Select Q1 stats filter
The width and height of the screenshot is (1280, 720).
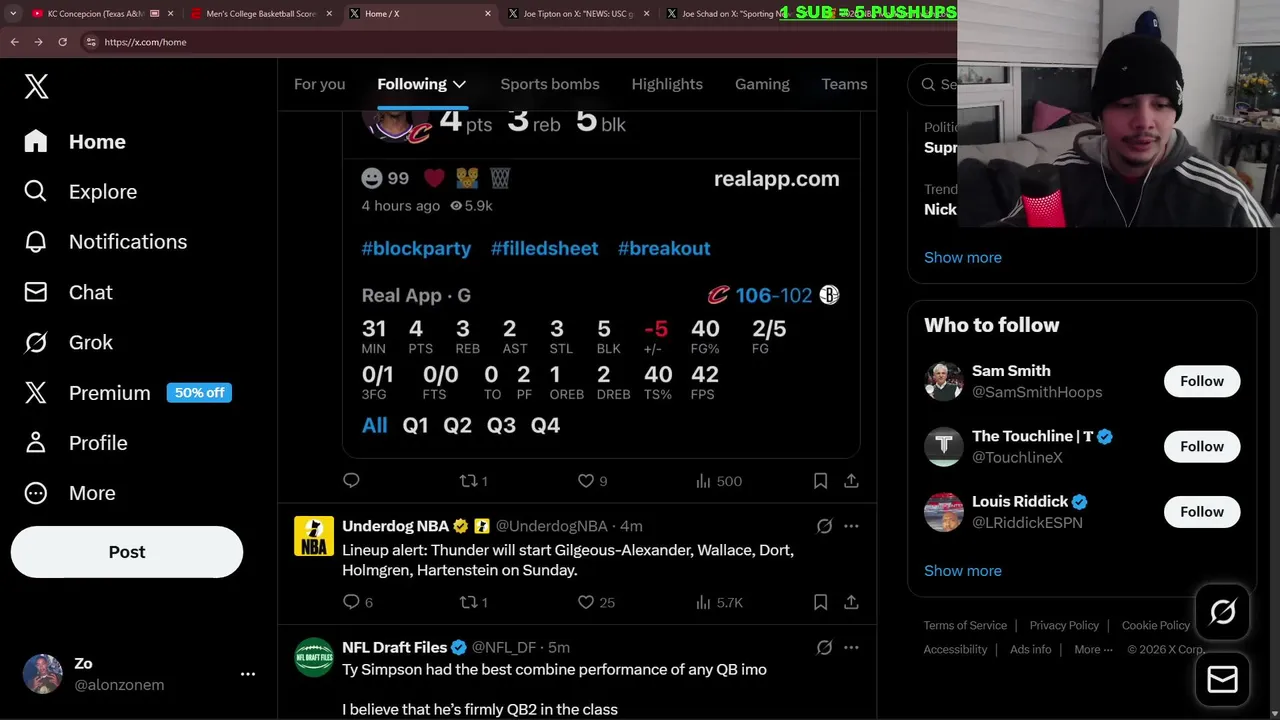(x=415, y=425)
